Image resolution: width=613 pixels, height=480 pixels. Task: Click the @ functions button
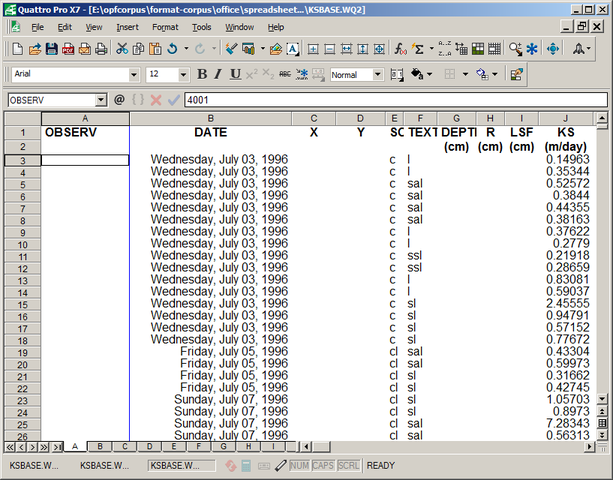coord(119,100)
